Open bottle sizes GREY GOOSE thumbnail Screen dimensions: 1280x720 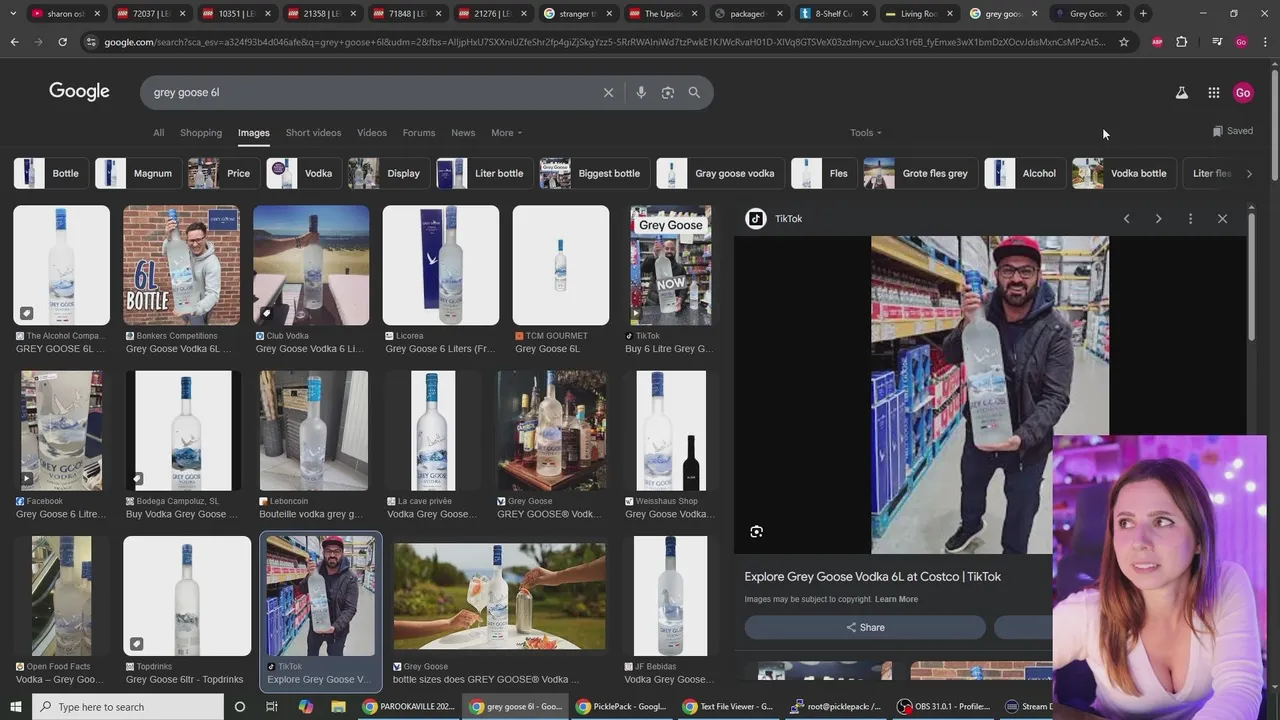(x=499, y=596)
